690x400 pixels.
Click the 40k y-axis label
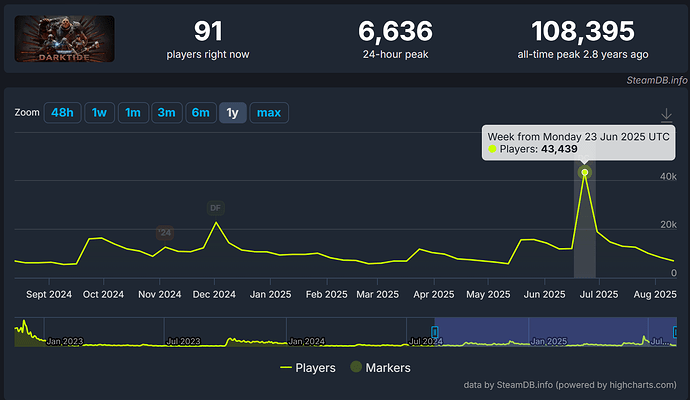tap(668, 176)
